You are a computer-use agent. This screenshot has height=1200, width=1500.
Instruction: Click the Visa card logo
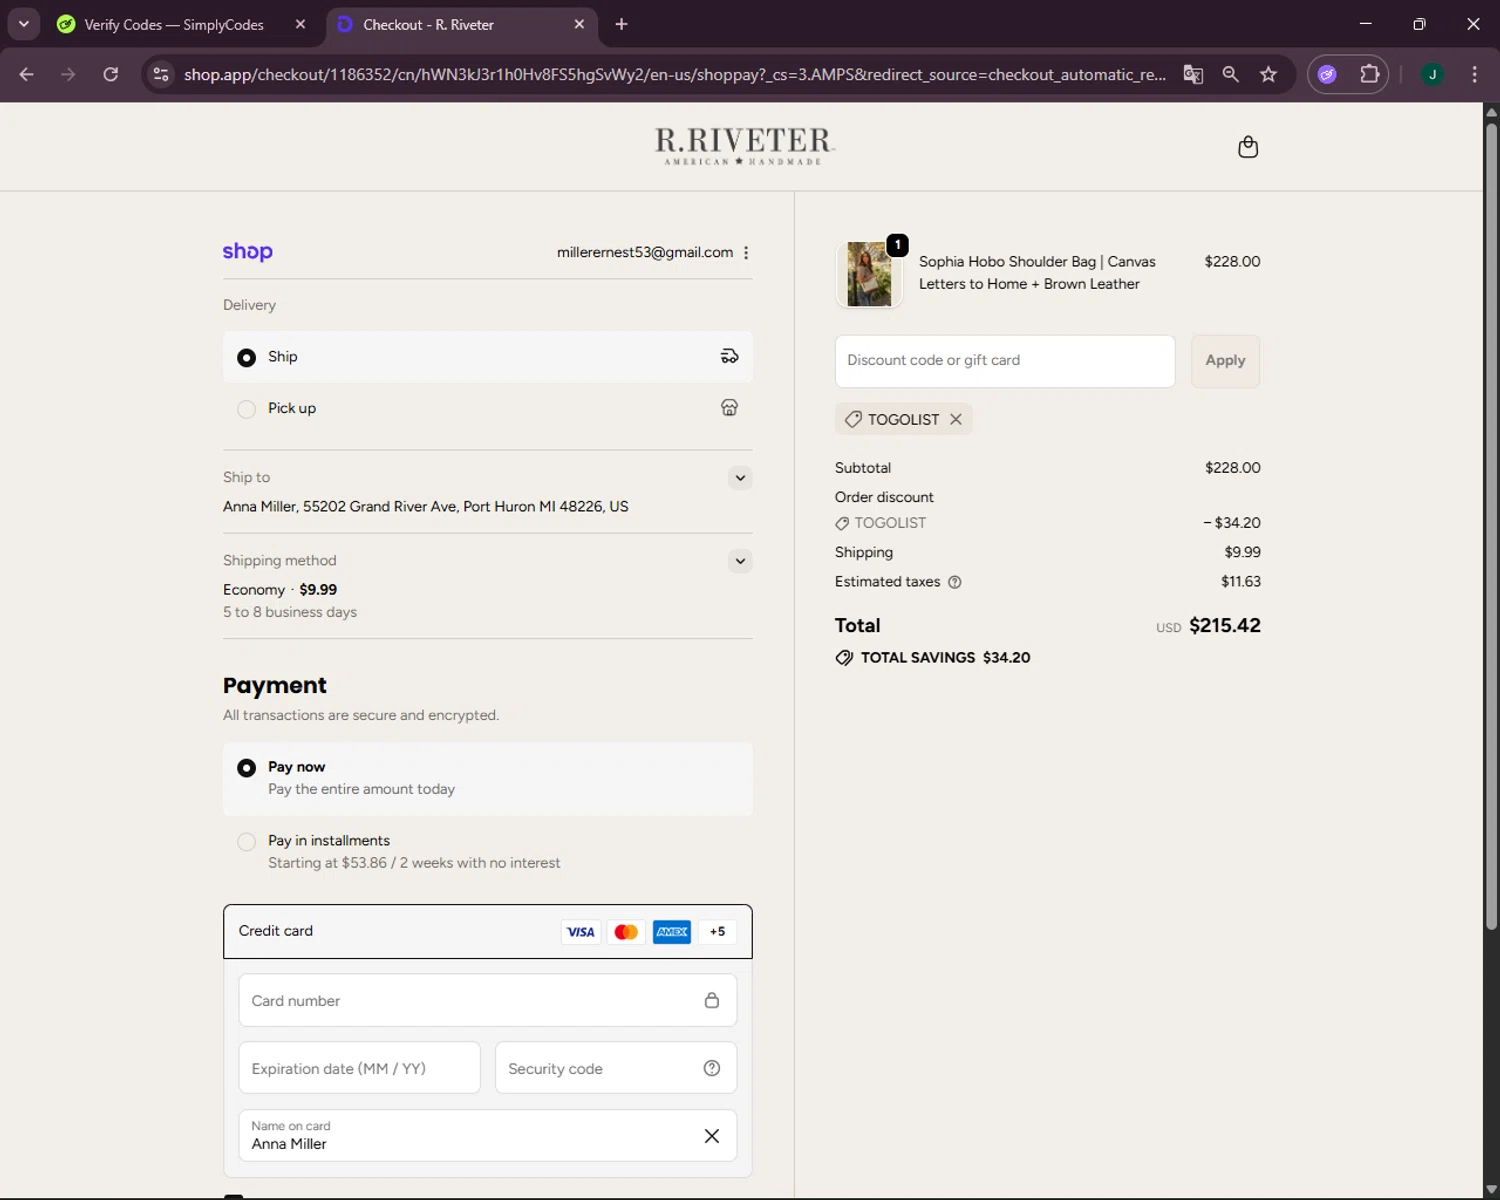tap(580, 932)
